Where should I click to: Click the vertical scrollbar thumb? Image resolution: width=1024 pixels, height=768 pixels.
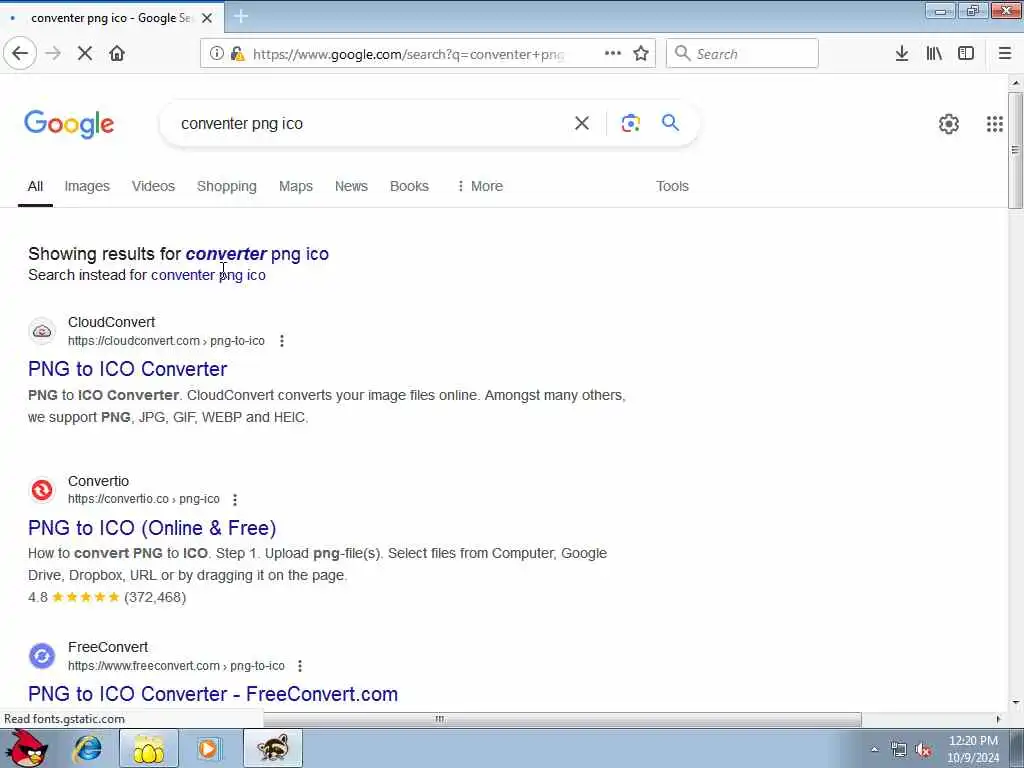click(1015, 150)
